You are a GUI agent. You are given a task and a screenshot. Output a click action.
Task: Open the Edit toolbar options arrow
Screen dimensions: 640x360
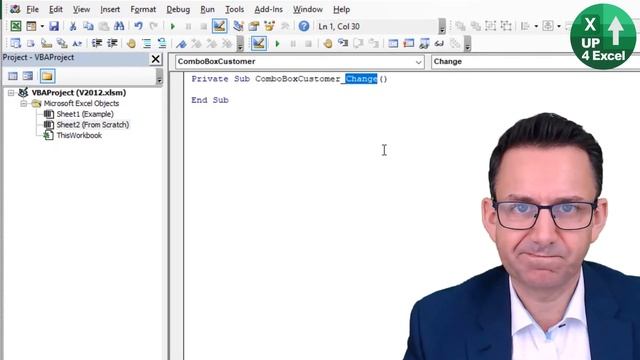(240, 44)
